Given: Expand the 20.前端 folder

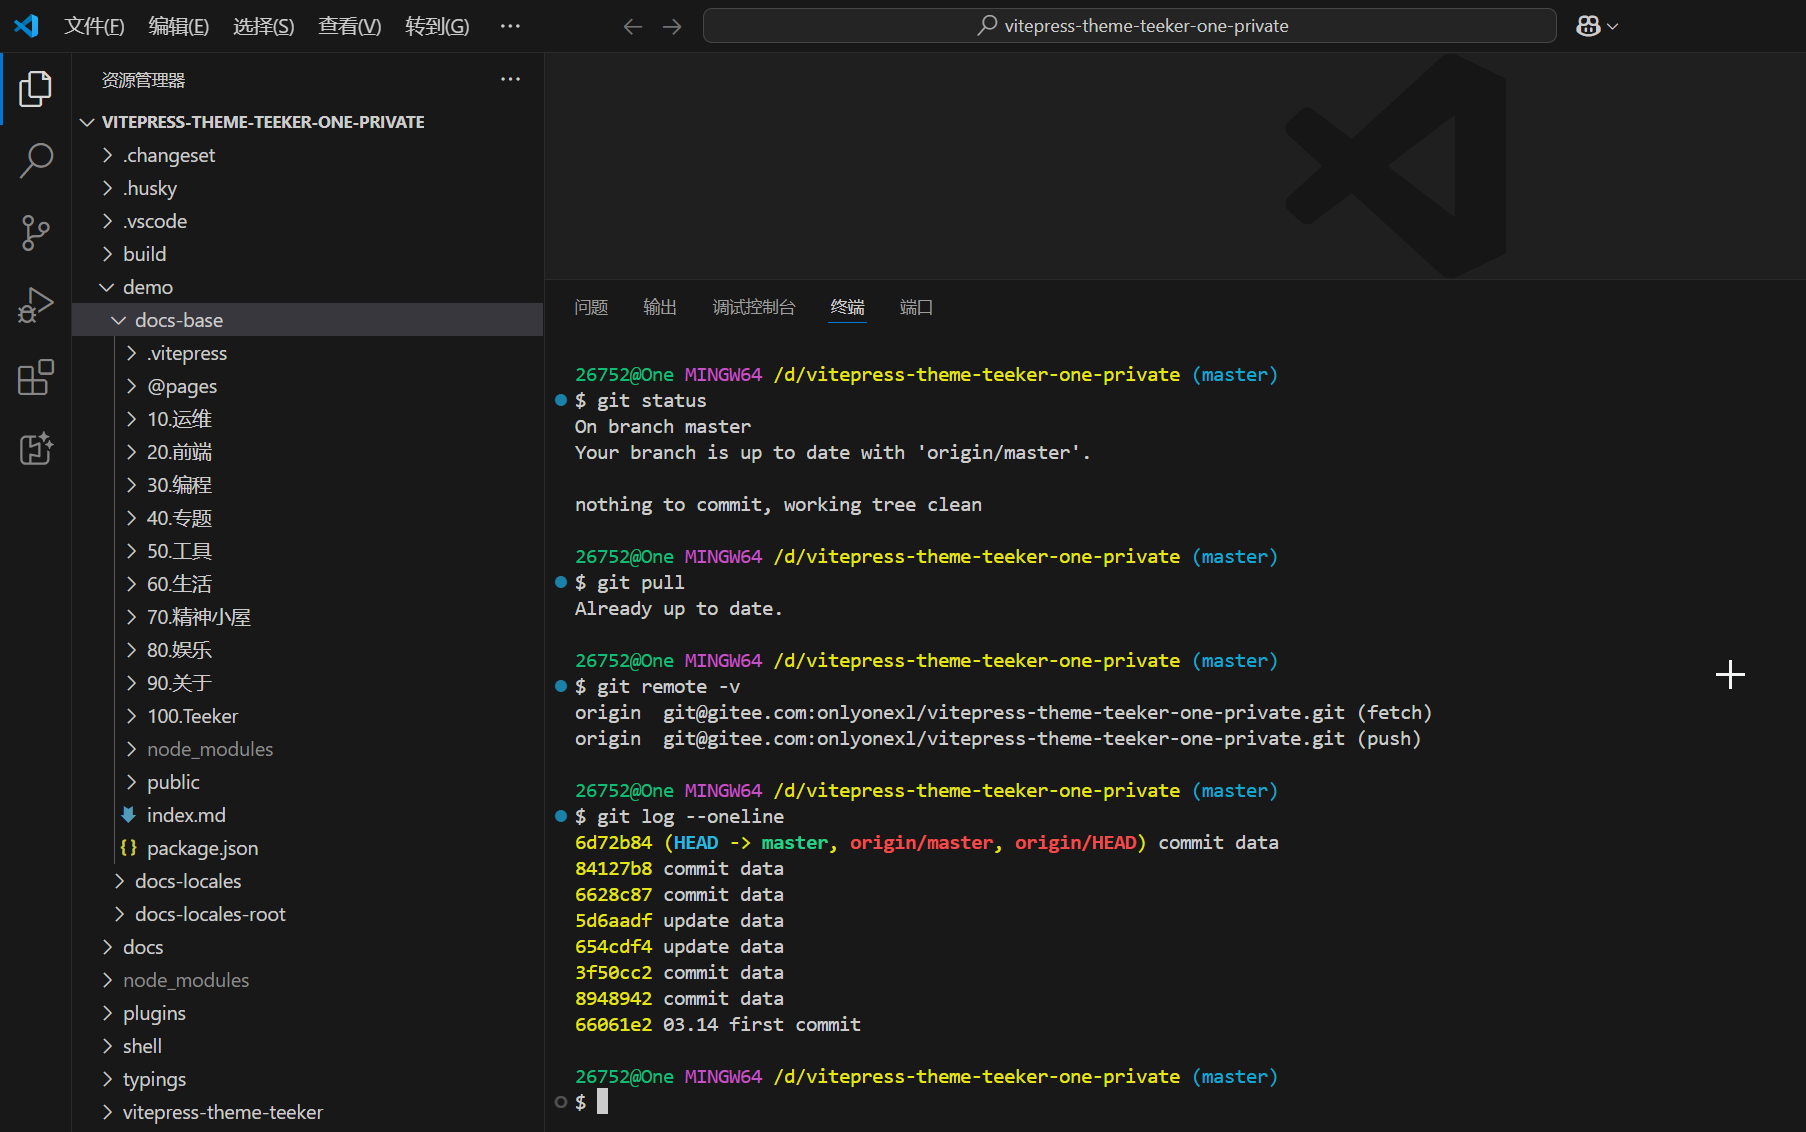Looking at the screenshot, I should [x=308, y=452].
